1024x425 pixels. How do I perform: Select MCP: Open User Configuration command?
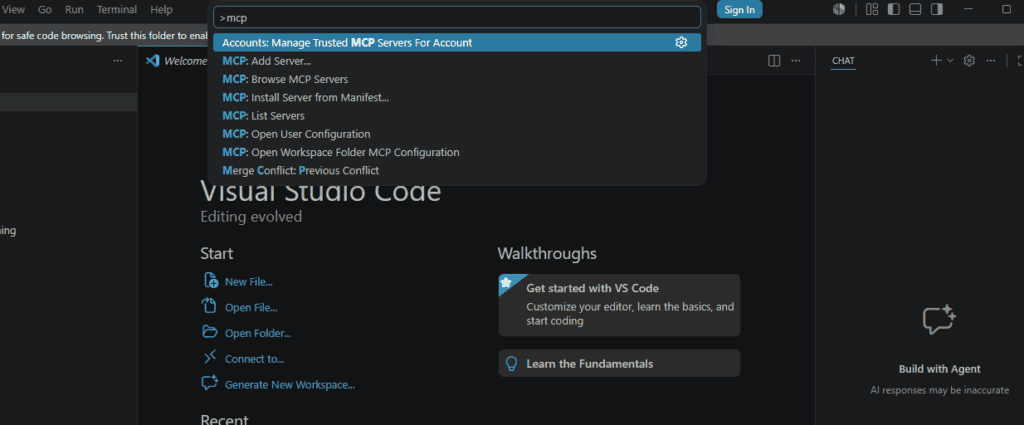pyautogui.click(x=456, y=134)
